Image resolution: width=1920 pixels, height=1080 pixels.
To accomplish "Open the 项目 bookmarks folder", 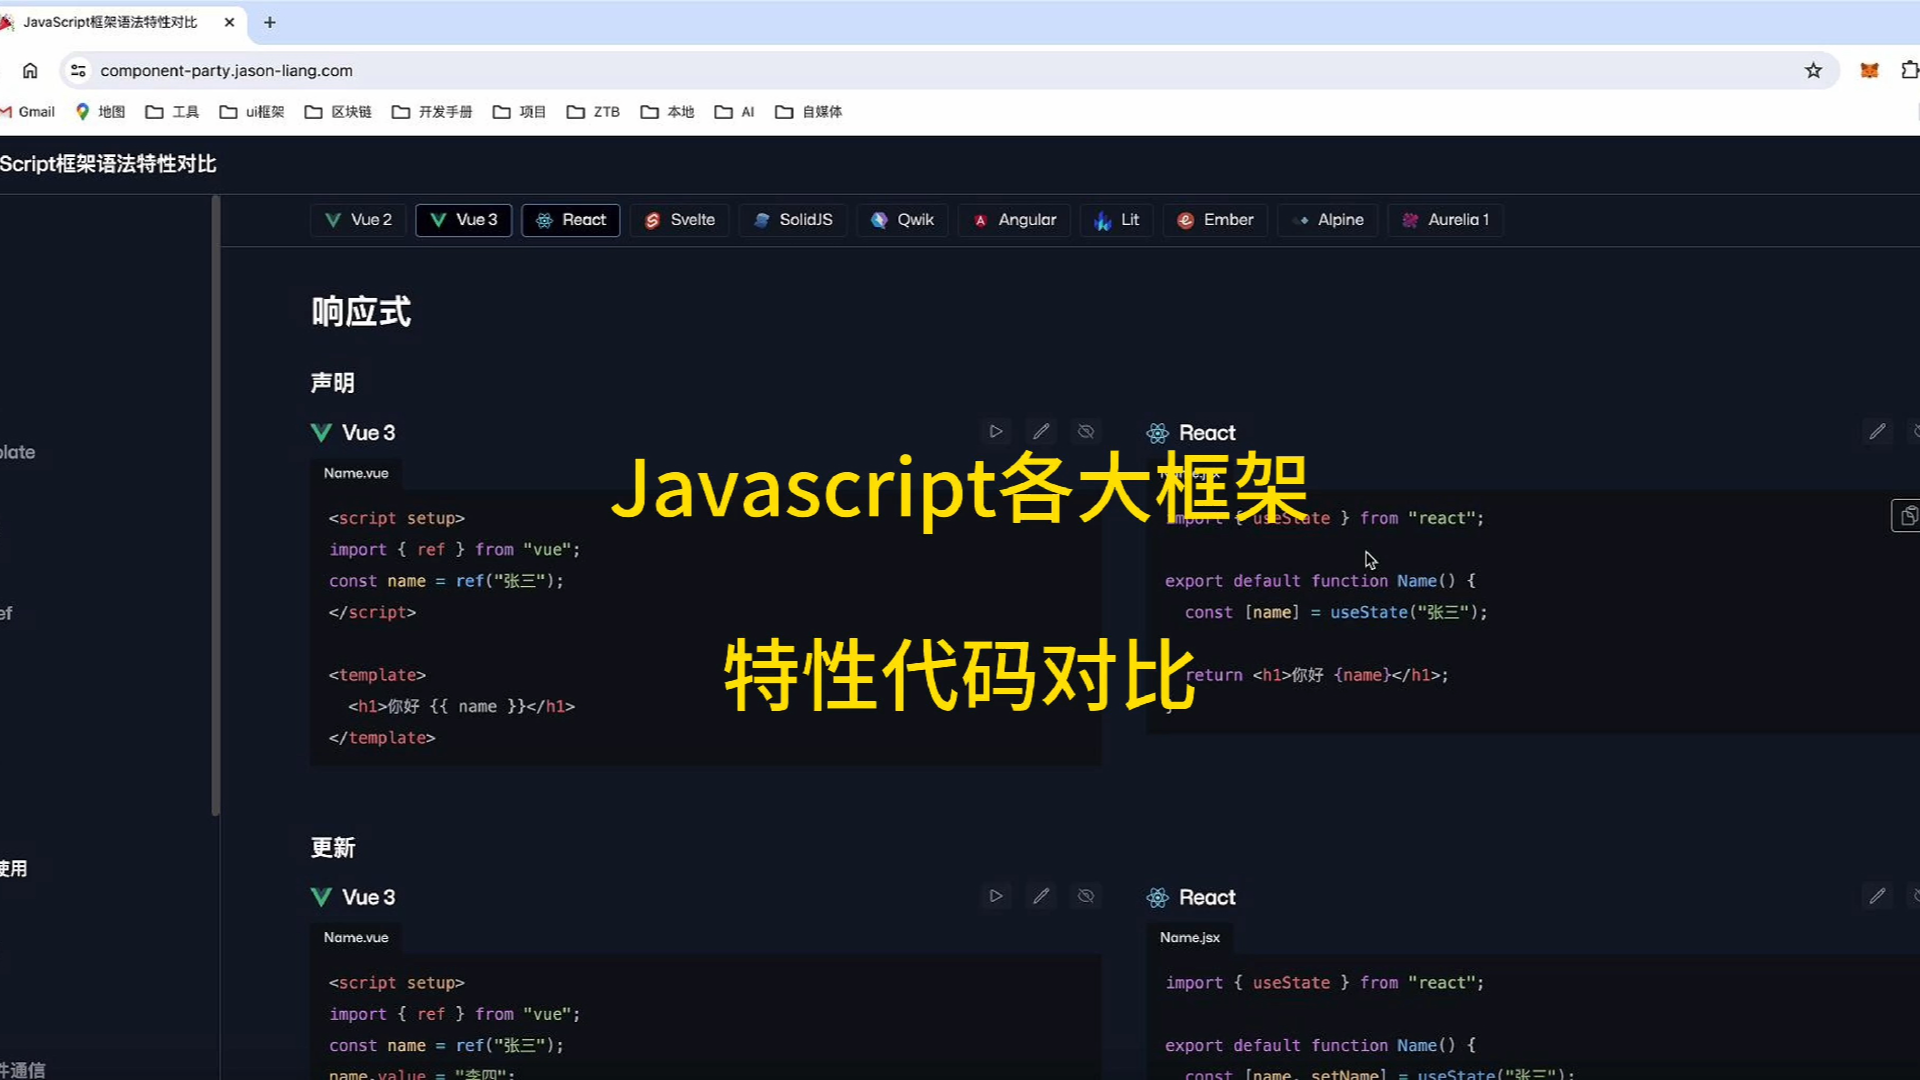I will pyautogui.click(x=519, y=112).
